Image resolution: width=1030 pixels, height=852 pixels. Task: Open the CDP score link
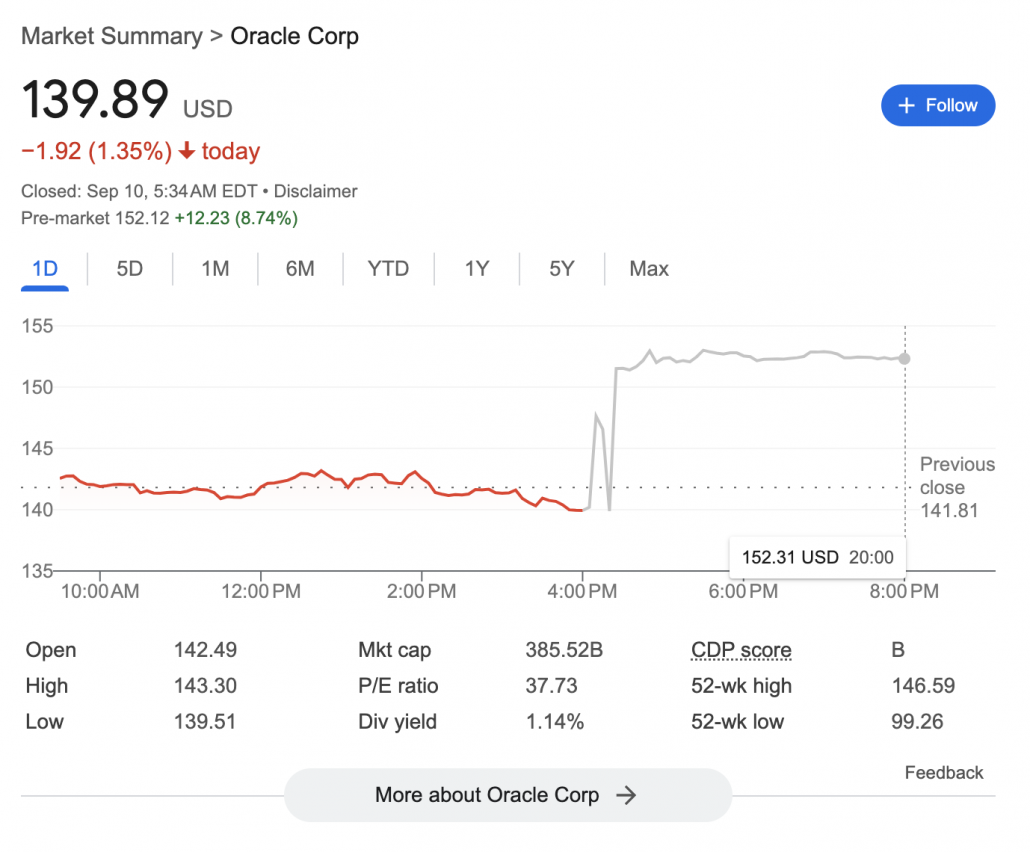click(x=740, y=650)
